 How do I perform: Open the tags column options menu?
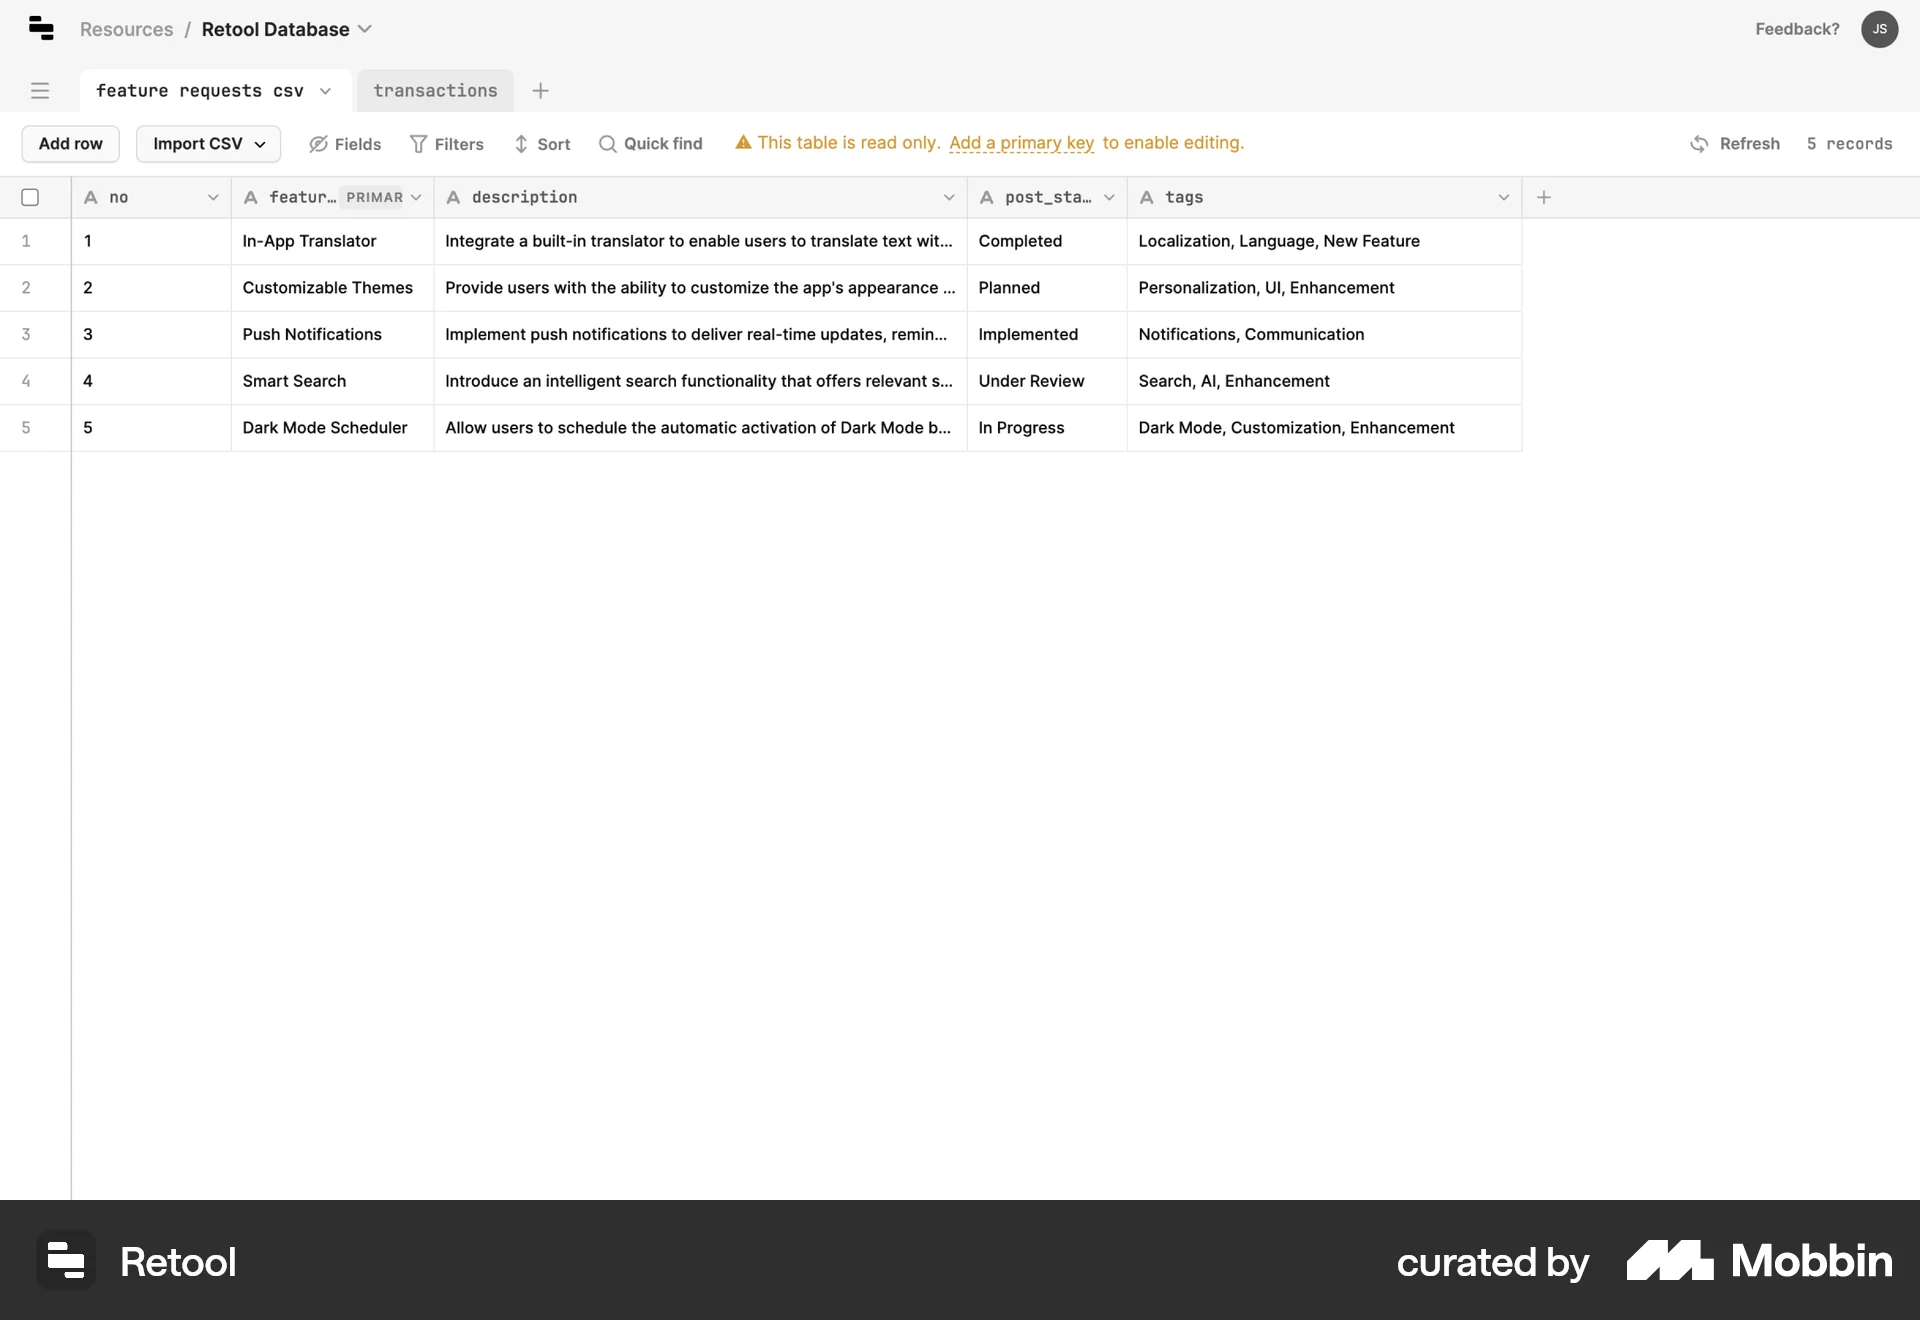pyautogui.click(x=1504, y=197)
